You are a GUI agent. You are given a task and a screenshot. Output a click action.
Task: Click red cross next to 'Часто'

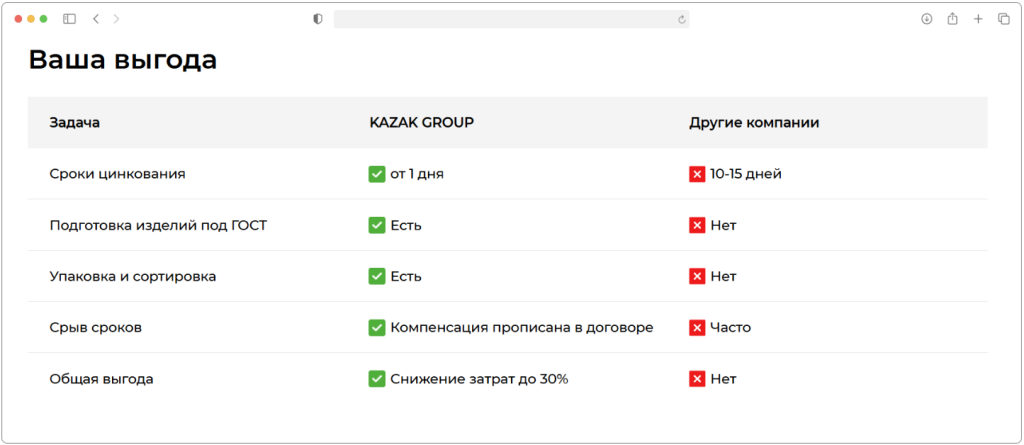(x=697, y=327)
